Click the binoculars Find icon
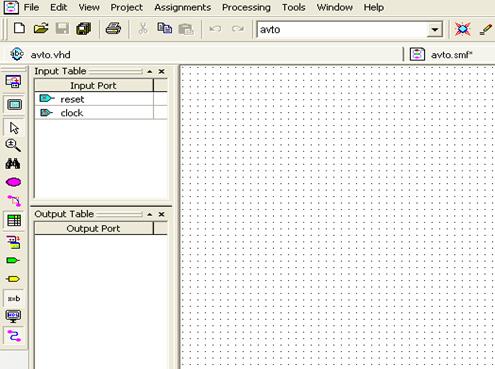 pyautogui.click(x=13, y=164)
